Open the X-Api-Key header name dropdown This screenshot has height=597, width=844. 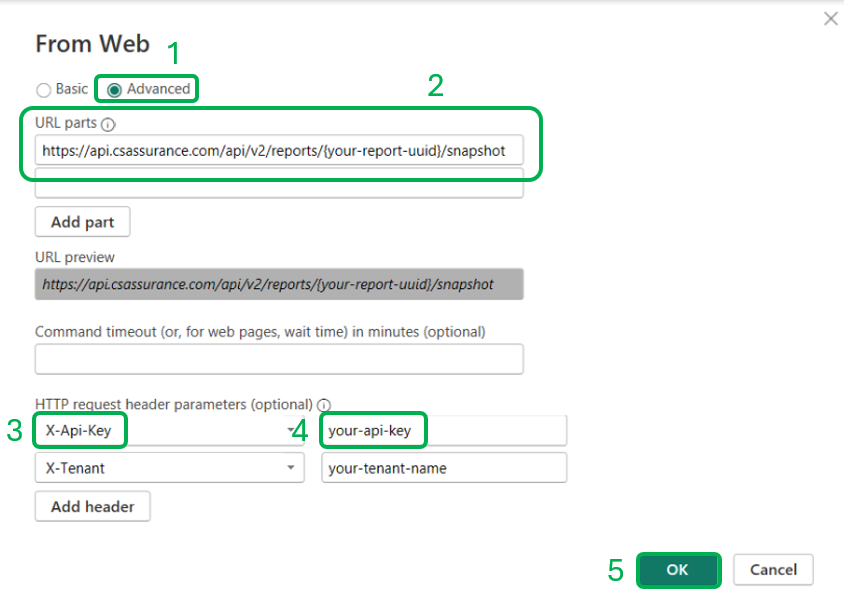[x=293, y=430]
